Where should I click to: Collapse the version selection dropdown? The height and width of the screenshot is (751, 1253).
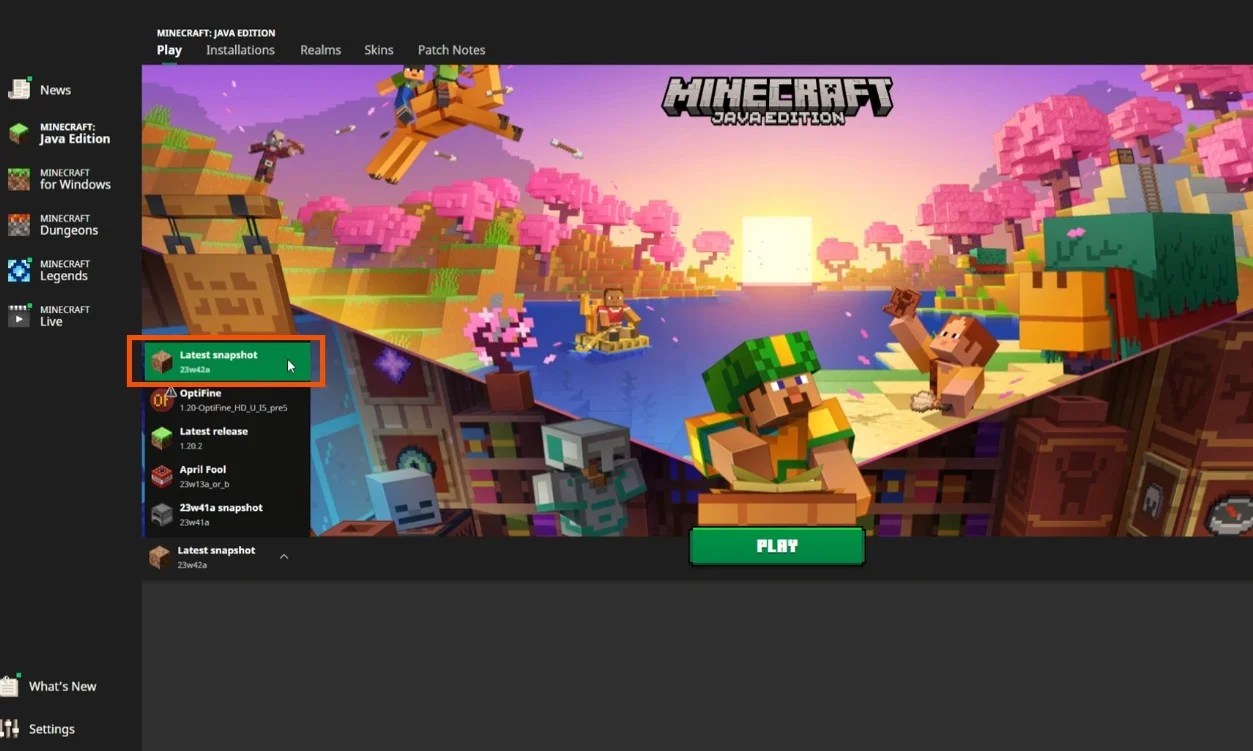pyautogui.click(x=283, y=556)
